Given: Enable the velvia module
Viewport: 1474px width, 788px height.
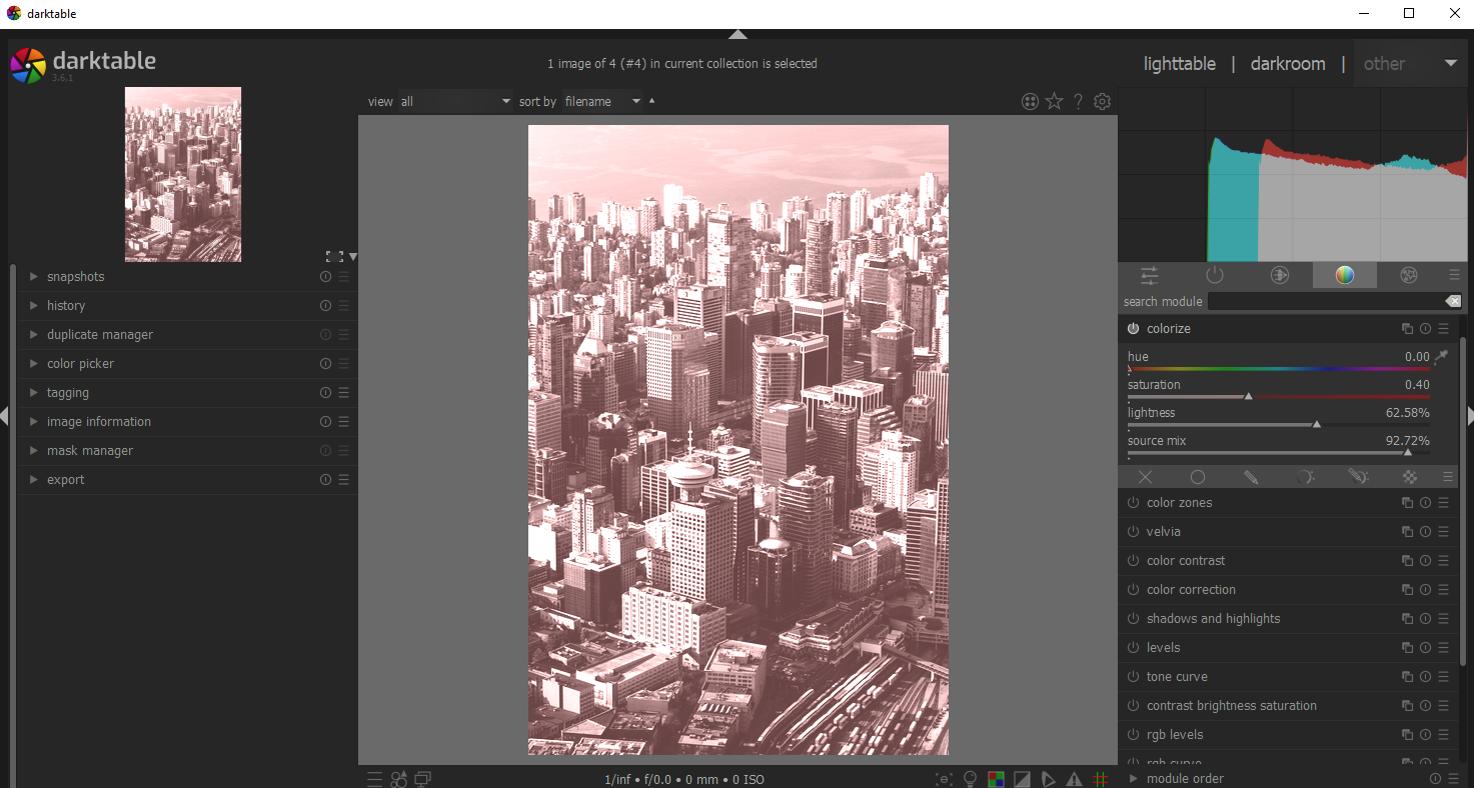Looking at the screenshot, I should pos(1133,531).
